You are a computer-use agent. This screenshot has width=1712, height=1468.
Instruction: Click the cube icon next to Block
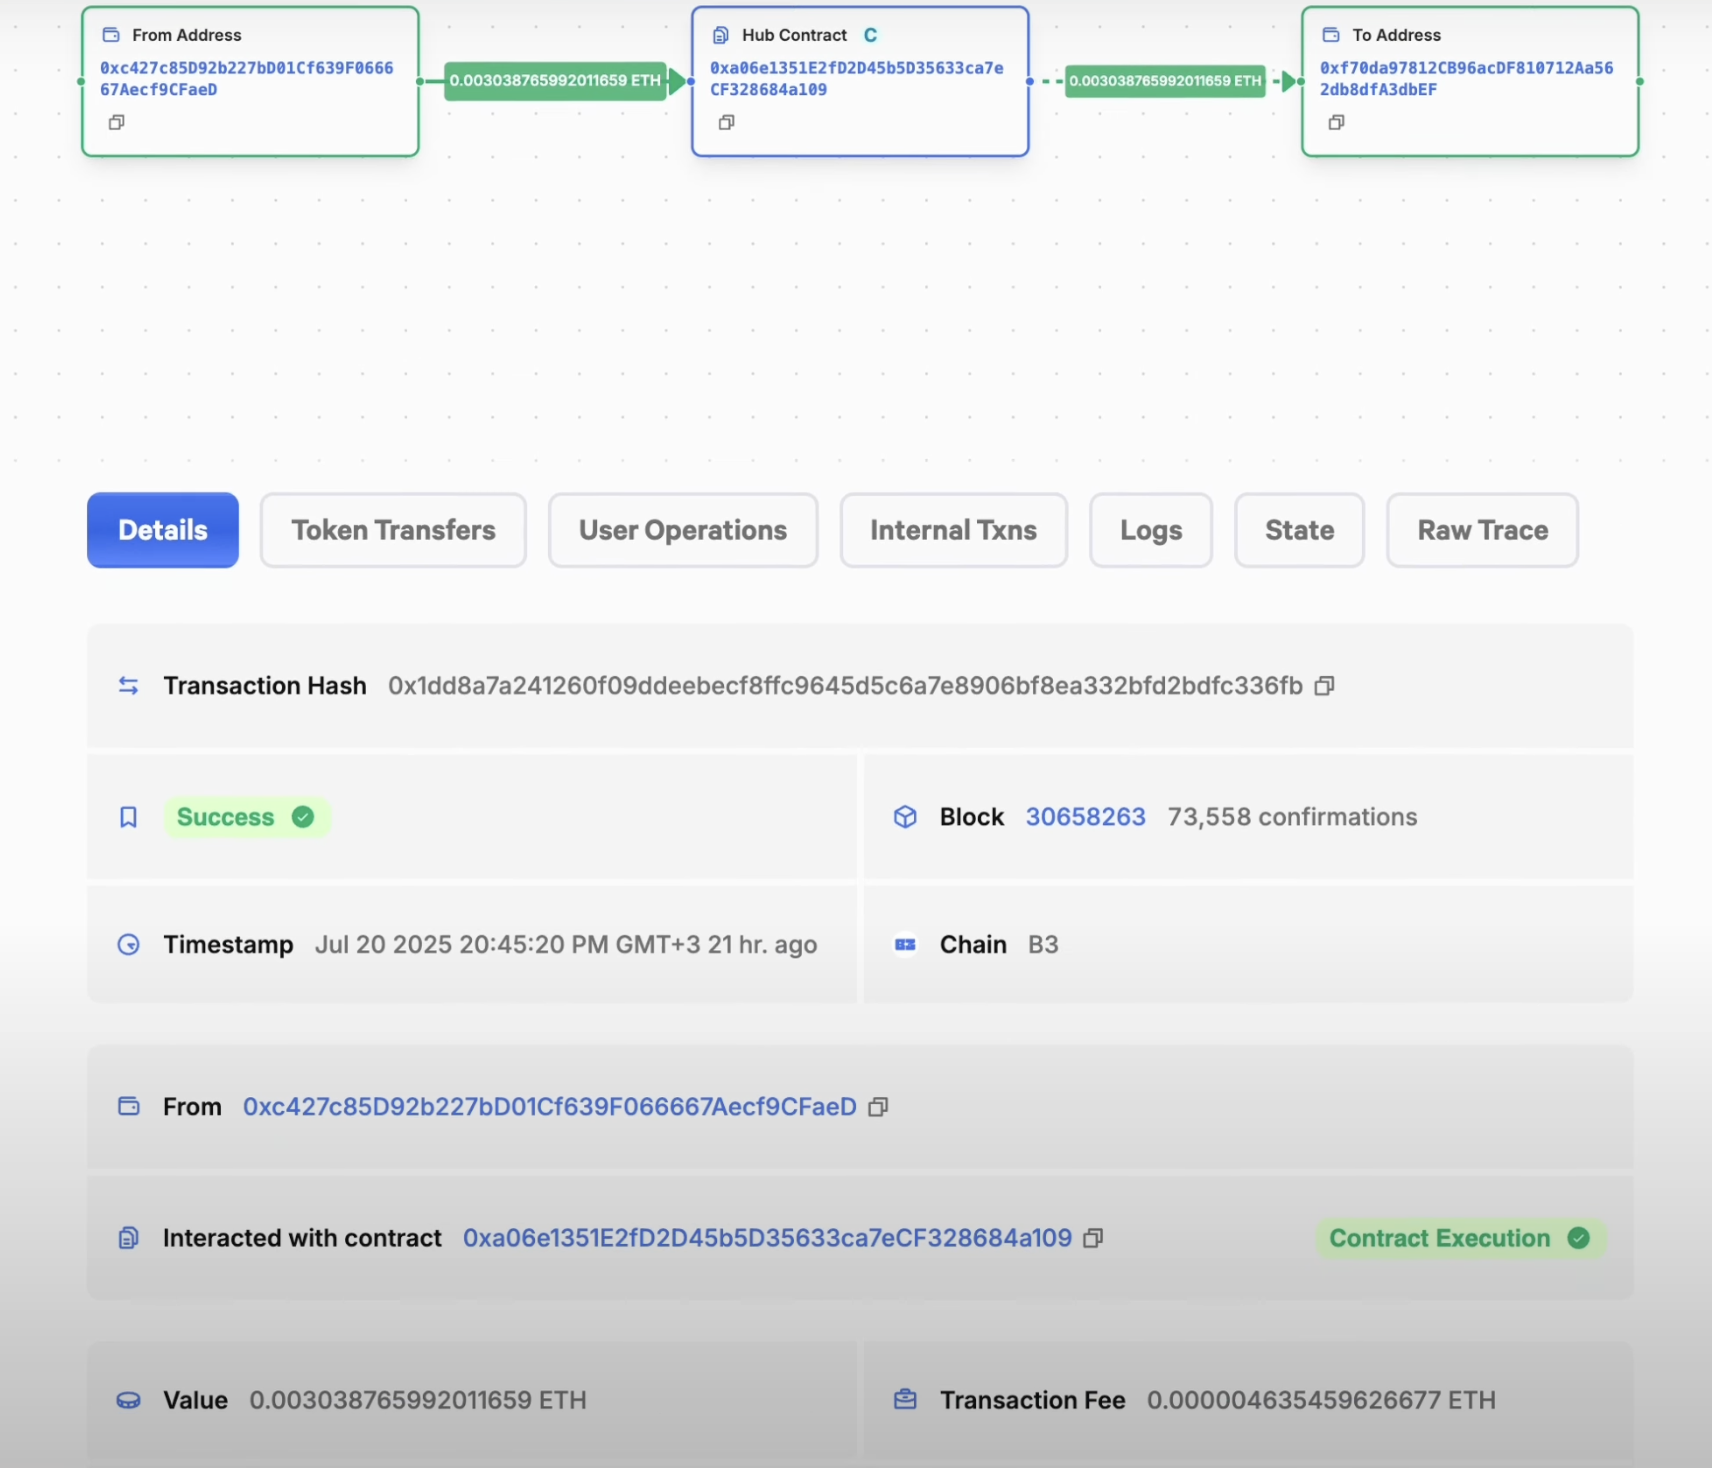905,817
